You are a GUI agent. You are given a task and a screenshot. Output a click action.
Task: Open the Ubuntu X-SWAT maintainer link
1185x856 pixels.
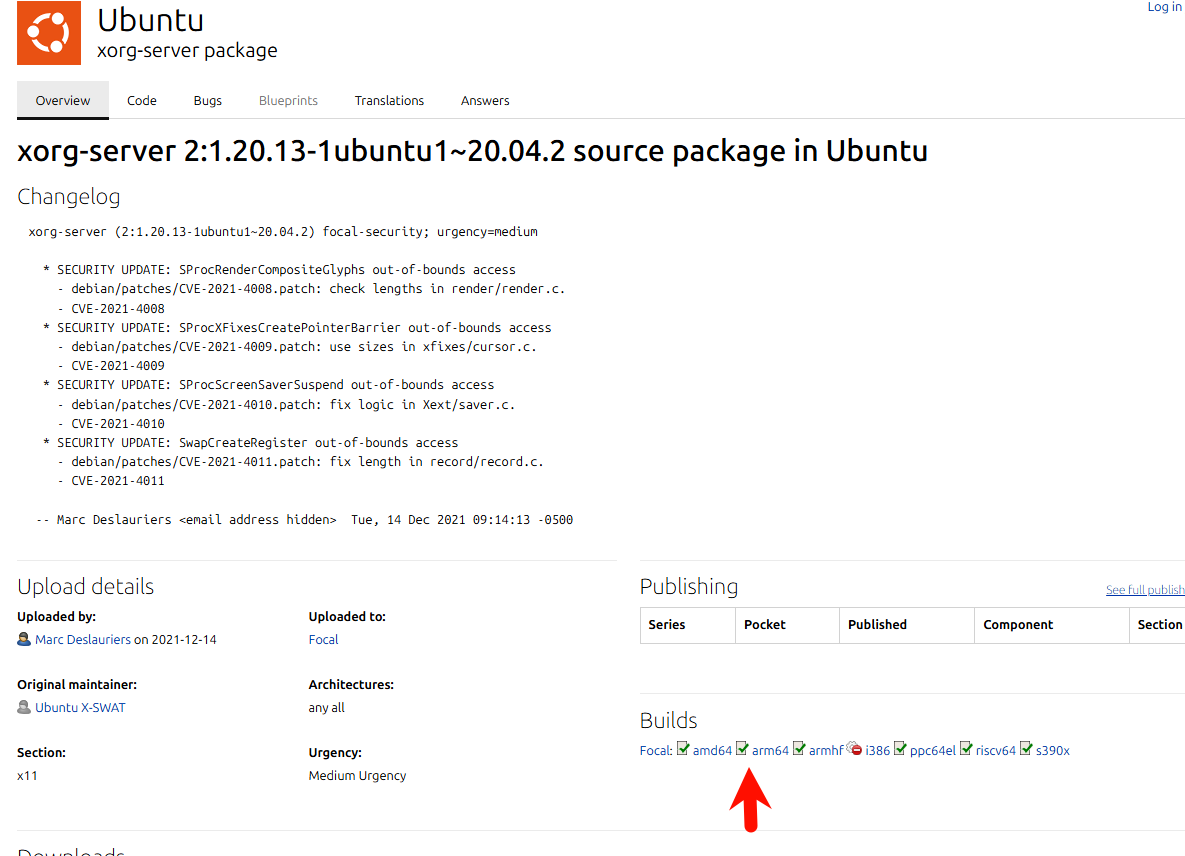click(80, 707)
